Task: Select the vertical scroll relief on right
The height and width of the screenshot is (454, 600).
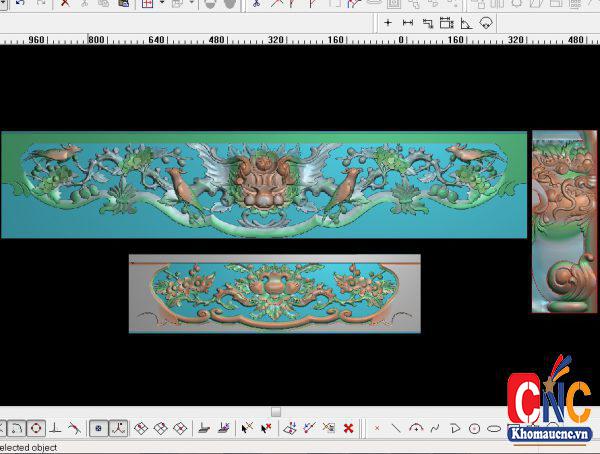Action: 564,220
